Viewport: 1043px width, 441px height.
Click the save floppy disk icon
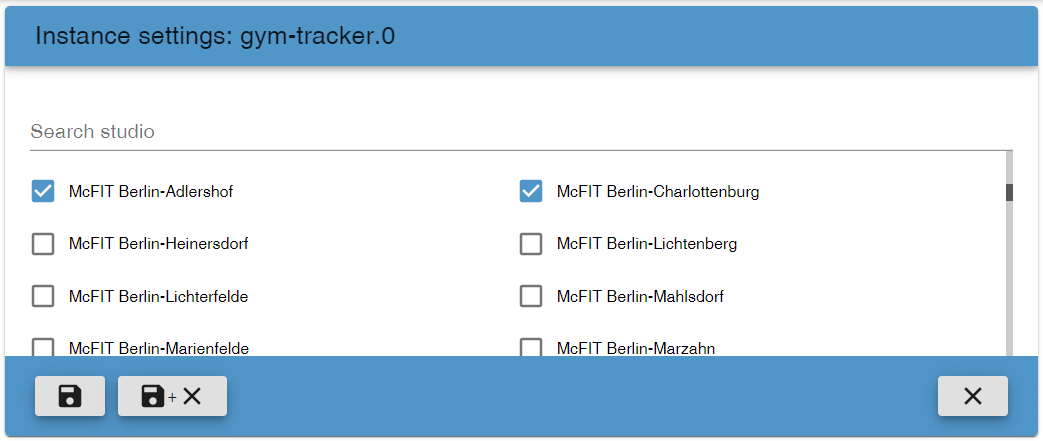(70, 396)
